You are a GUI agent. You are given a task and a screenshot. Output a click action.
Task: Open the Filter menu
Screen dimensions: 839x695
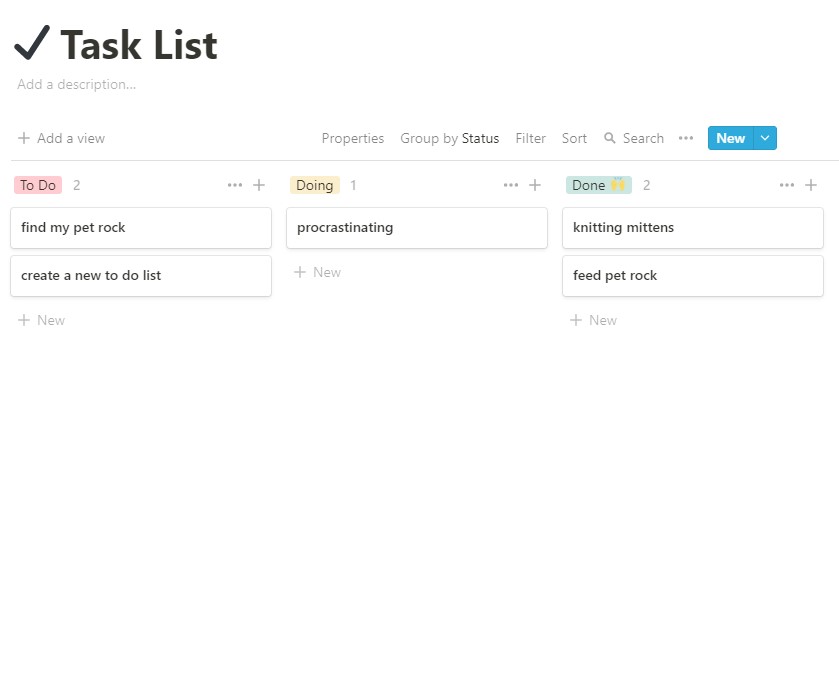point(530,138)
